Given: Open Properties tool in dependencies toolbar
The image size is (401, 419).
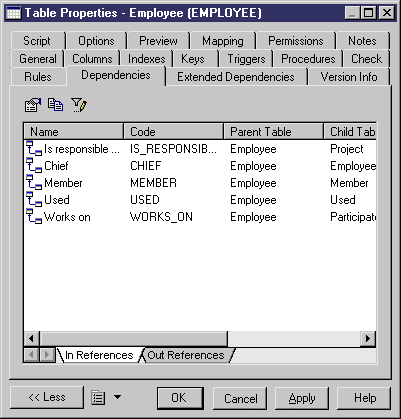Looking at the screenshot, I should pos(33,105).
